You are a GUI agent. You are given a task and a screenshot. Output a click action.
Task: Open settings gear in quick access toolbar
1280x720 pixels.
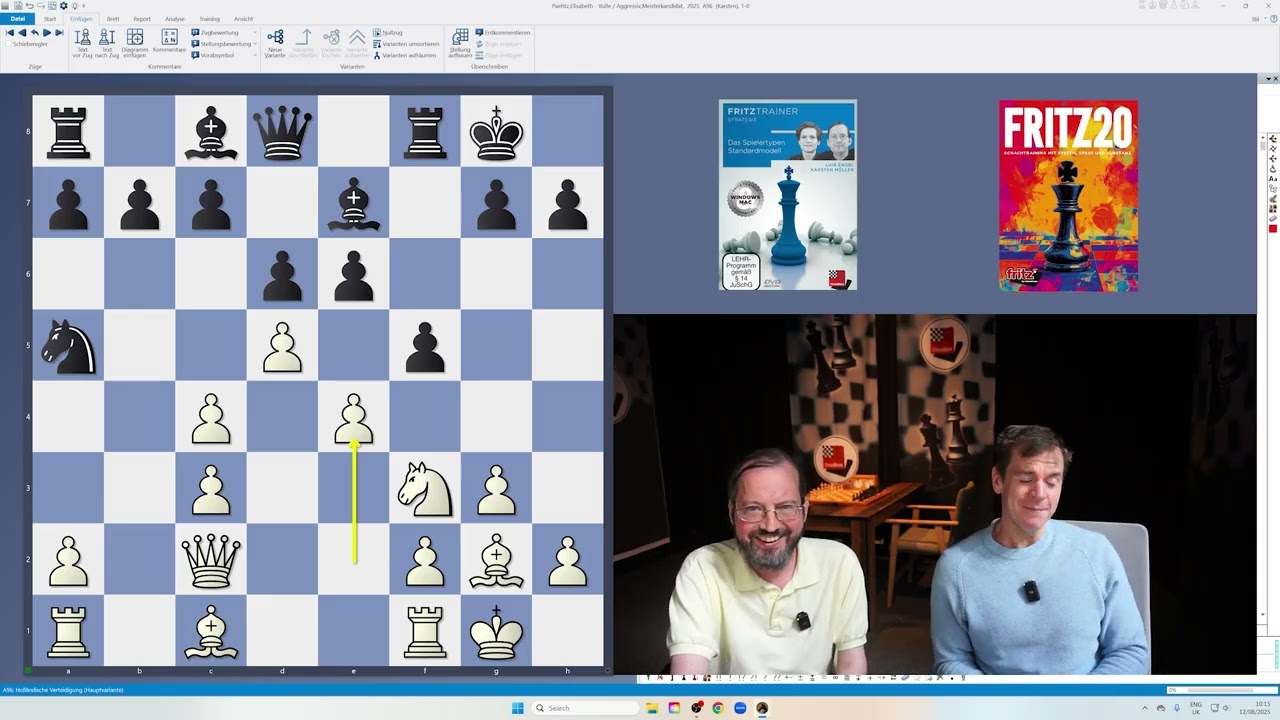[x=63, y=5]
